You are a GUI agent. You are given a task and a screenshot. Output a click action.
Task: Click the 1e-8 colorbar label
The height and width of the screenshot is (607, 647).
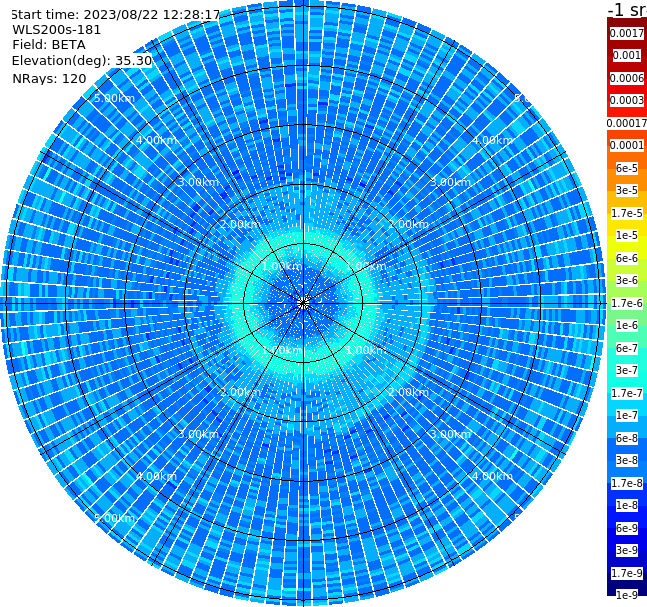pyautogui.click(x=627, y=505)
